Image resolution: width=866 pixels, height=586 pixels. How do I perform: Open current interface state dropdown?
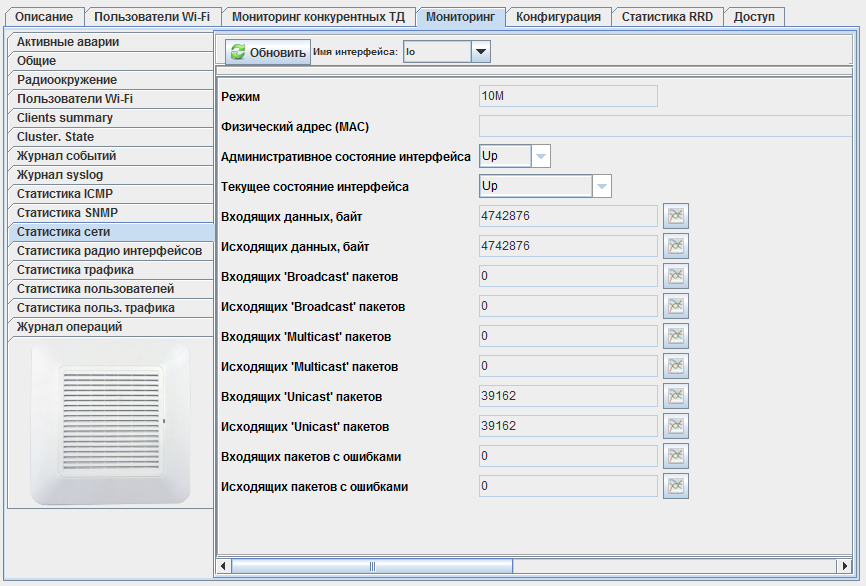(601, 186)
